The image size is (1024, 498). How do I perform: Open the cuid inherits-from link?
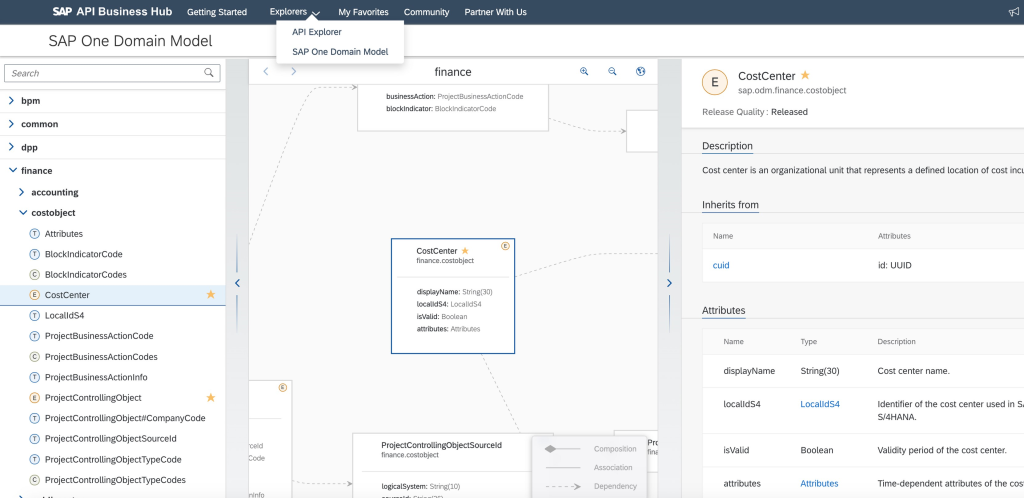point(720,265)
